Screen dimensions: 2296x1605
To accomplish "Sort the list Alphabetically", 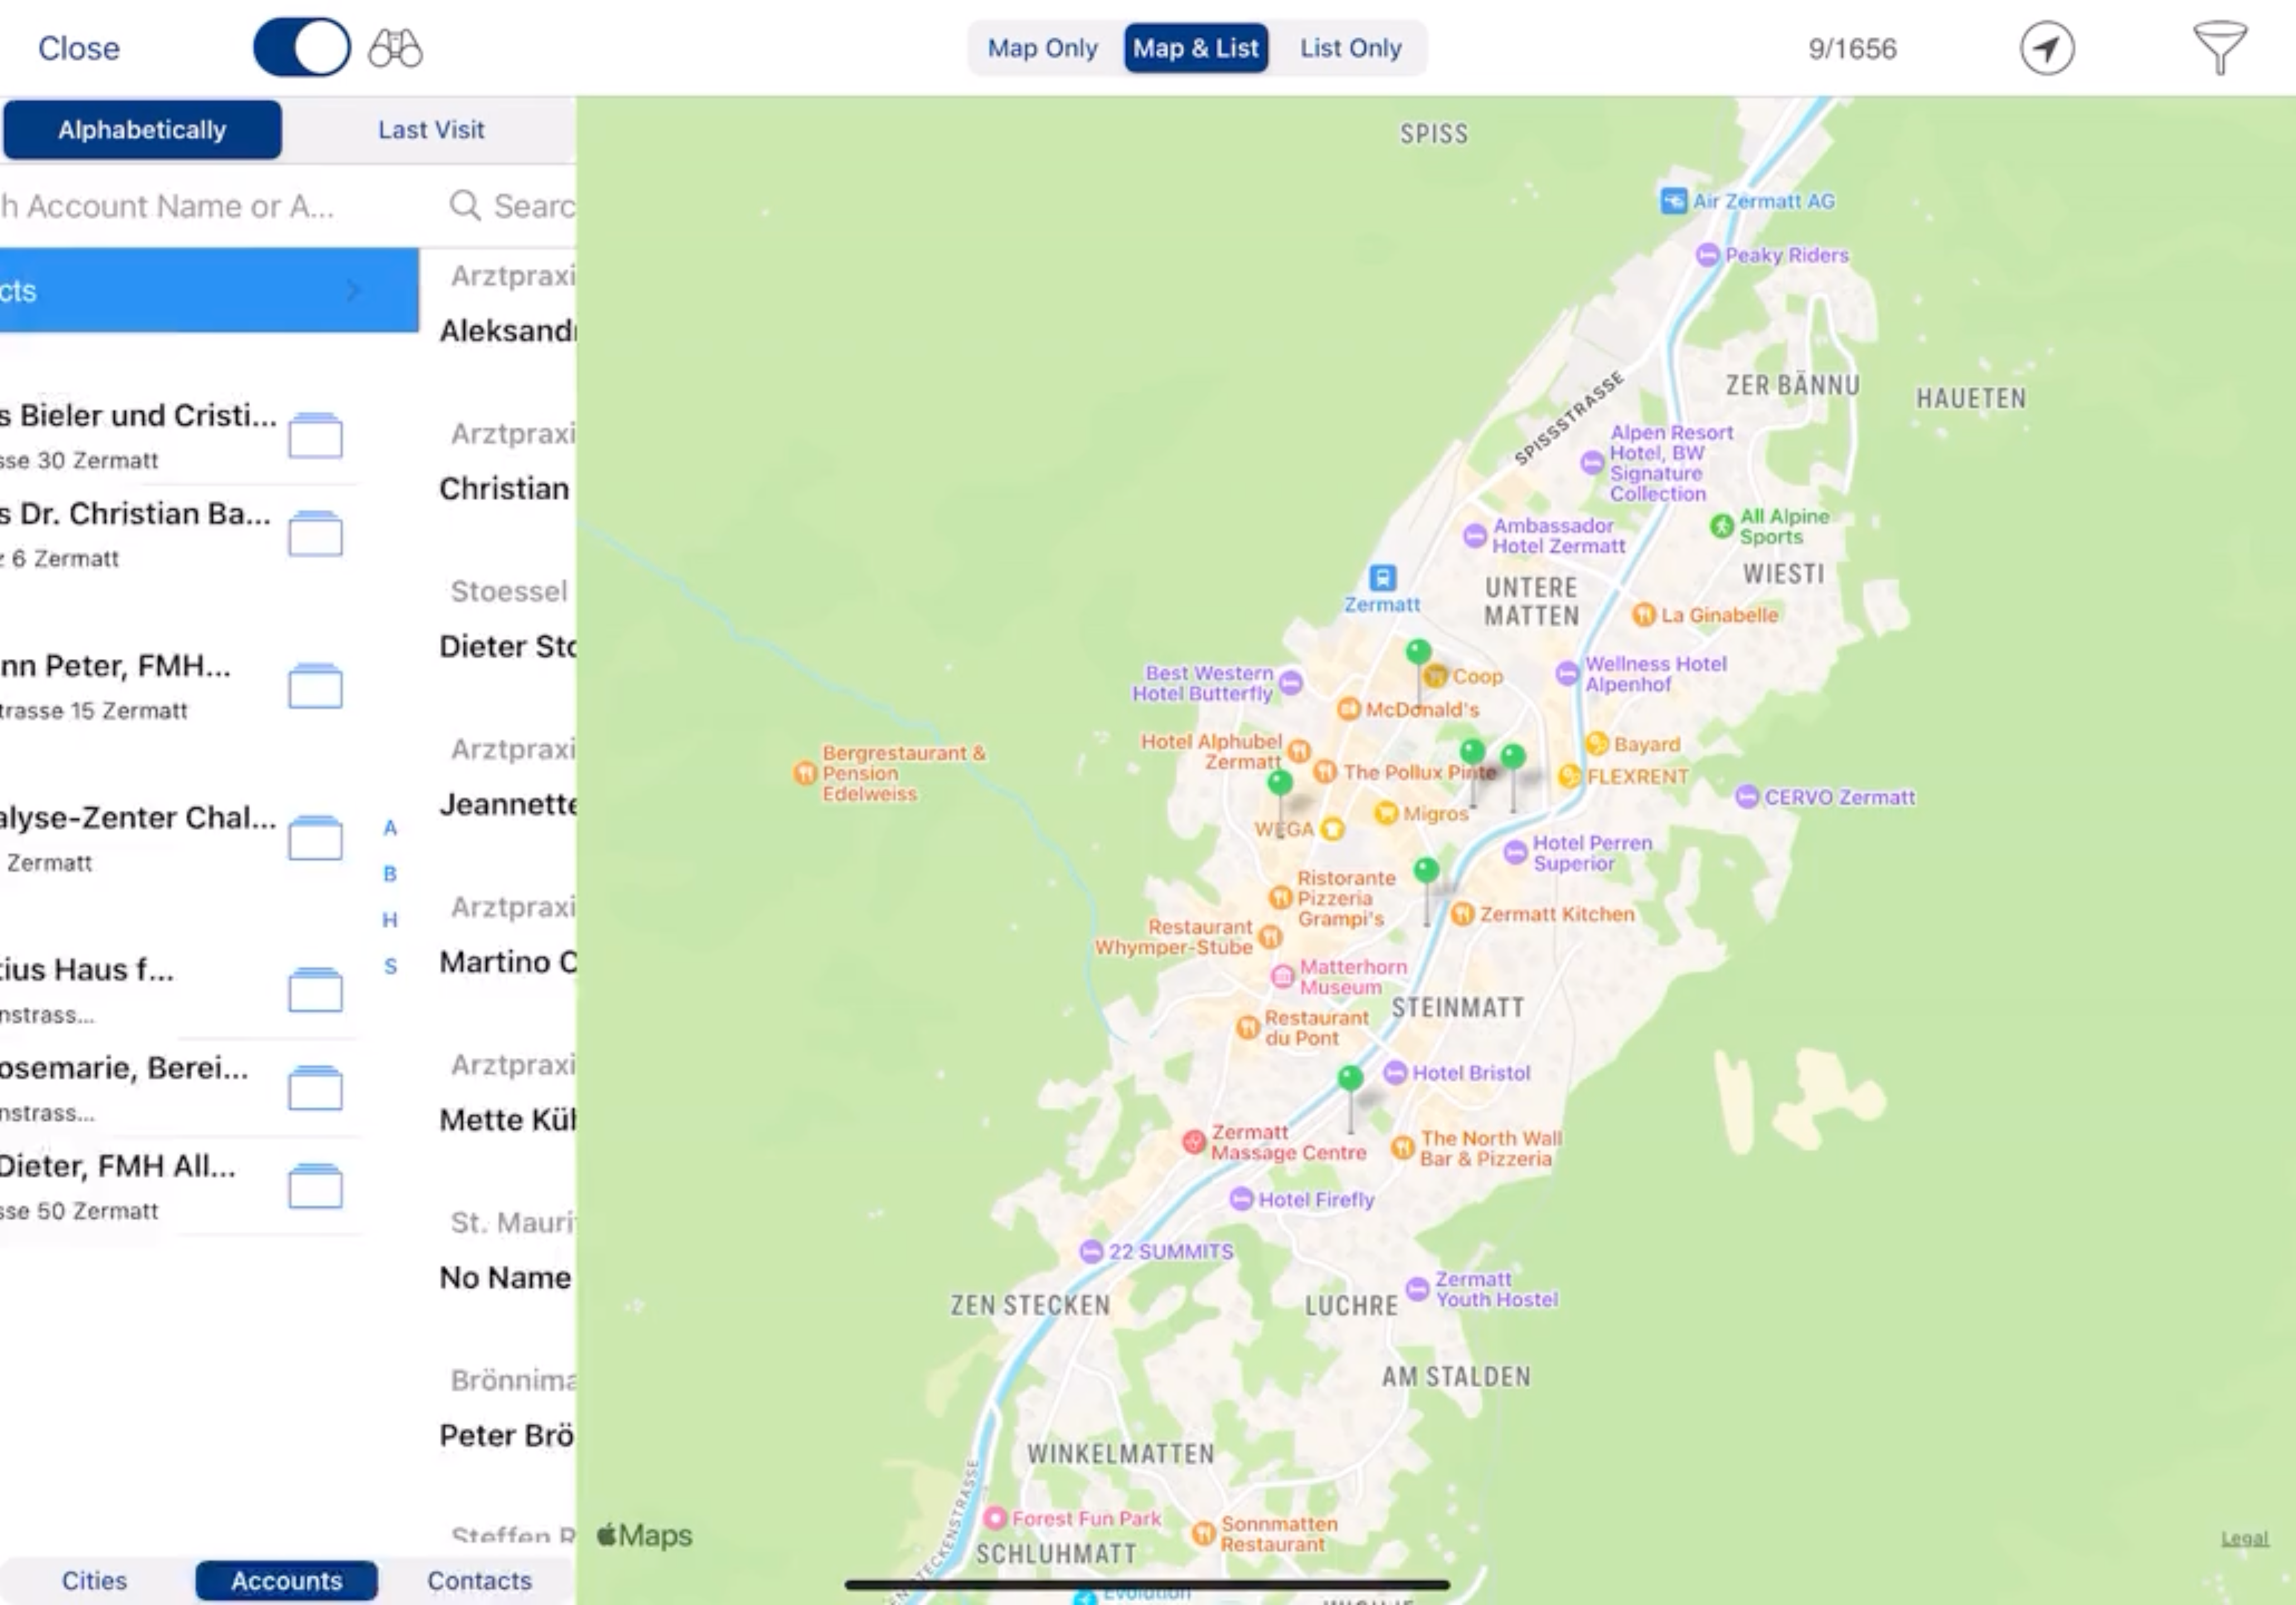I will 142,130.
